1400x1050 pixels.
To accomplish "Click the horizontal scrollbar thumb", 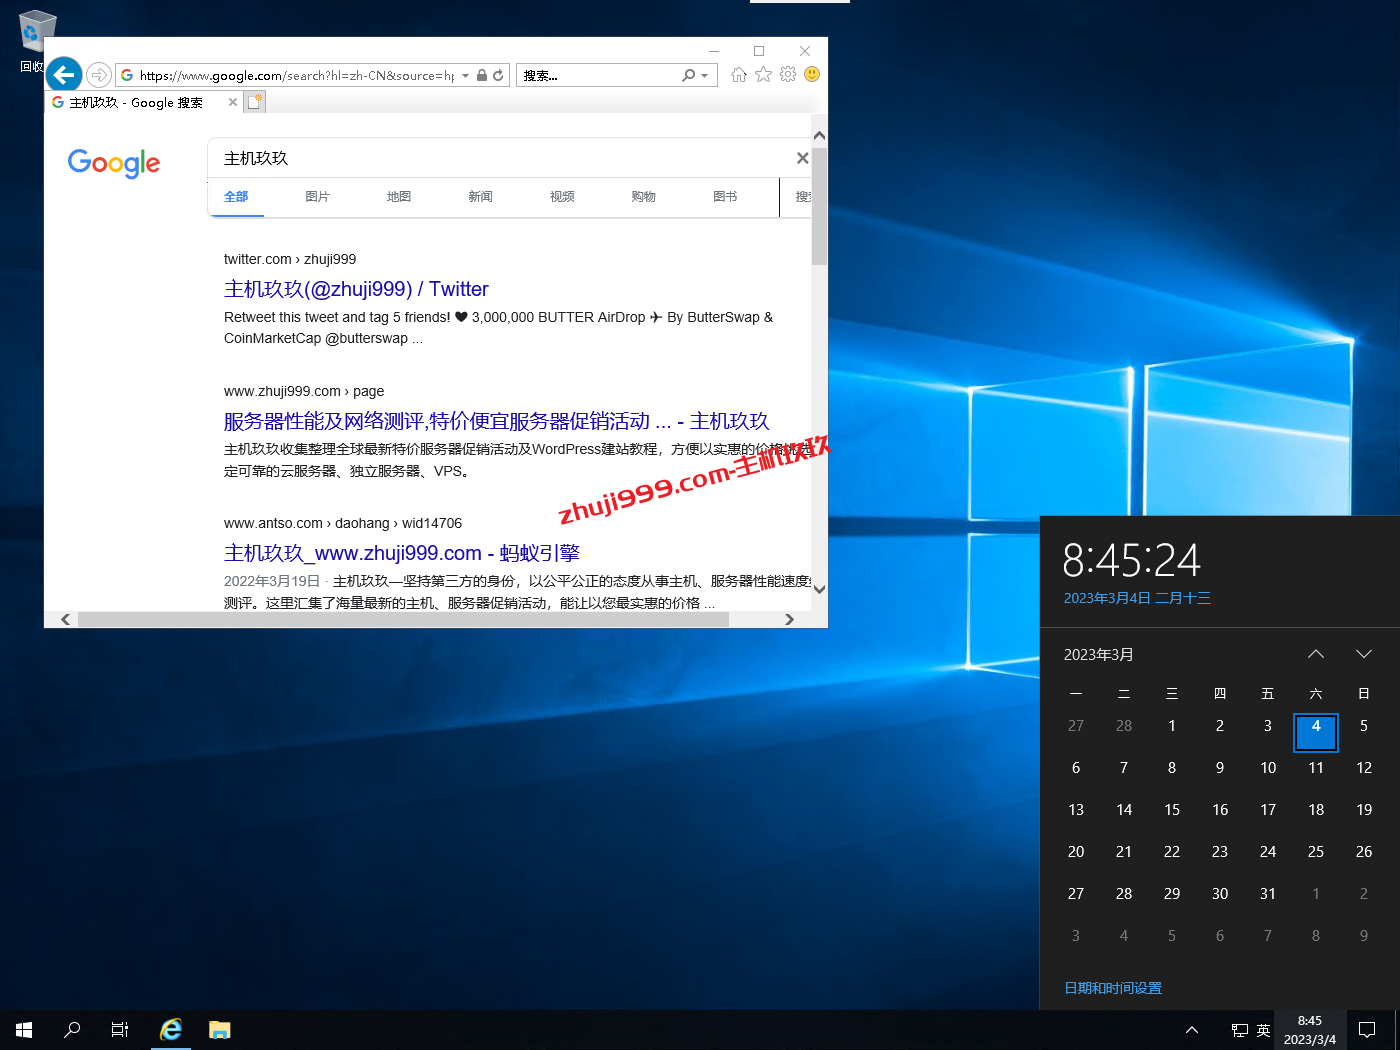I will pyautogui.click(x=404, y=619).
